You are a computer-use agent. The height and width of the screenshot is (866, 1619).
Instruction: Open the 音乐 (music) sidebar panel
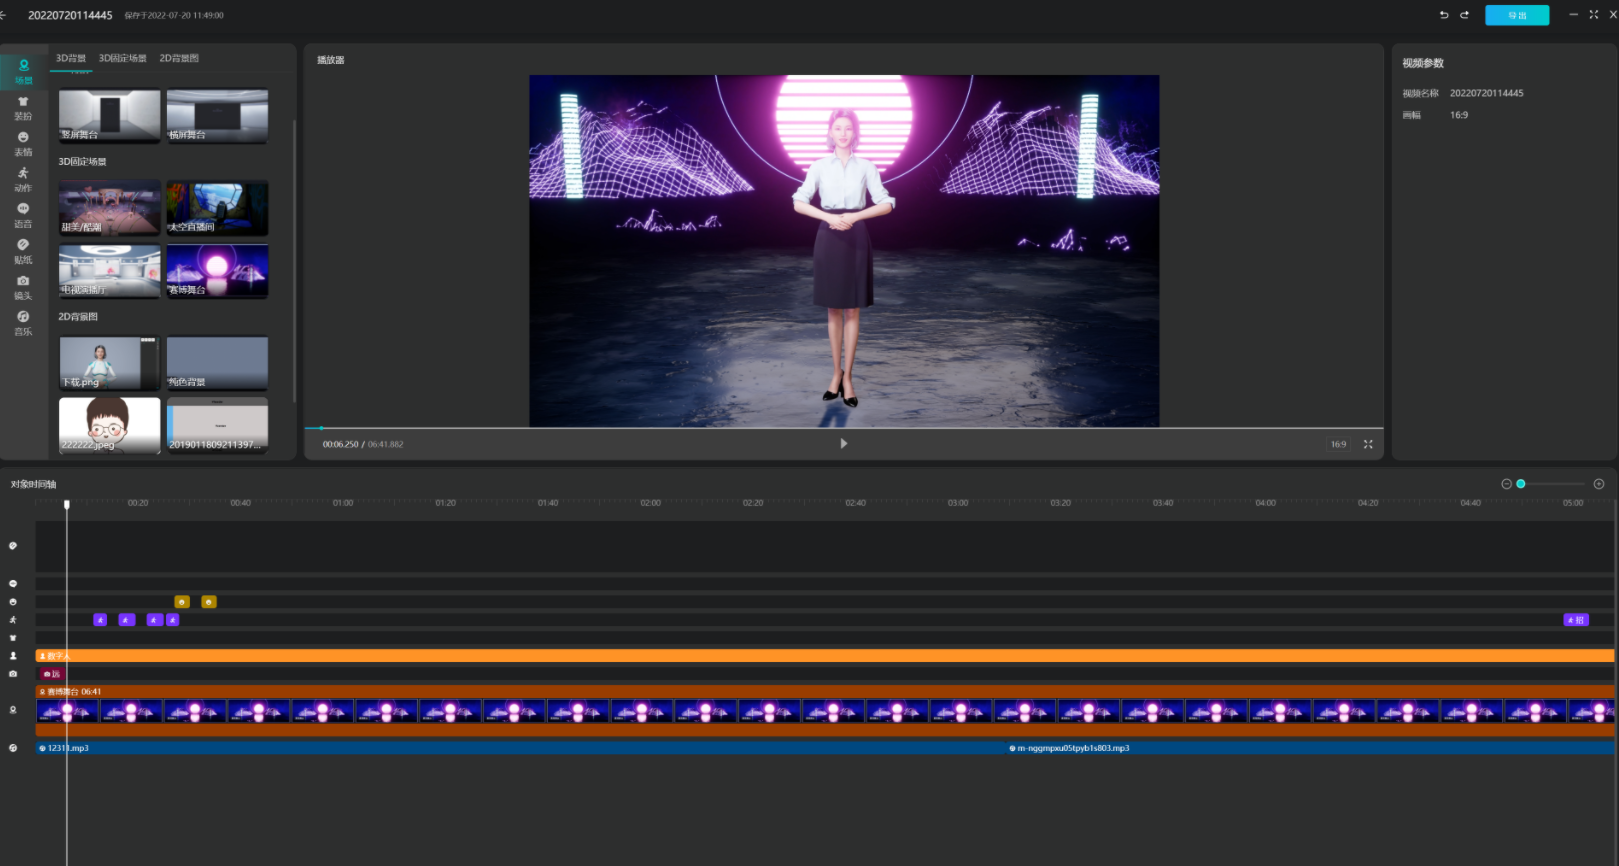click(x=23, y=323)
